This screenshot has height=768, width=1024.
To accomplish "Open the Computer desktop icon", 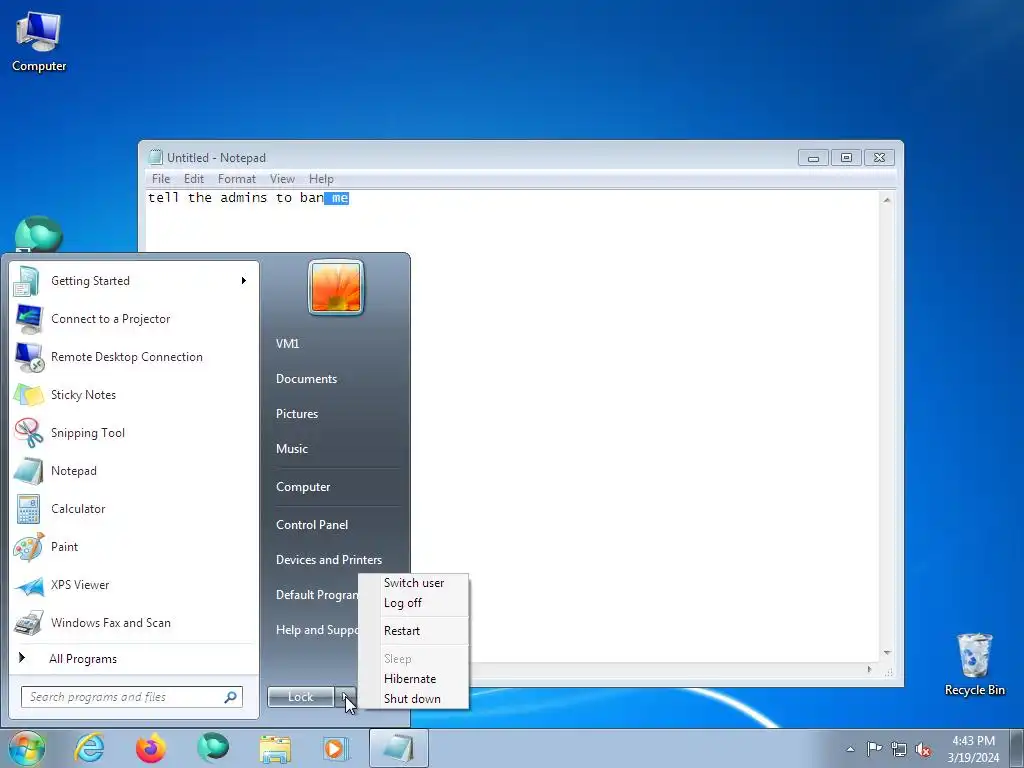I will 39,42.
